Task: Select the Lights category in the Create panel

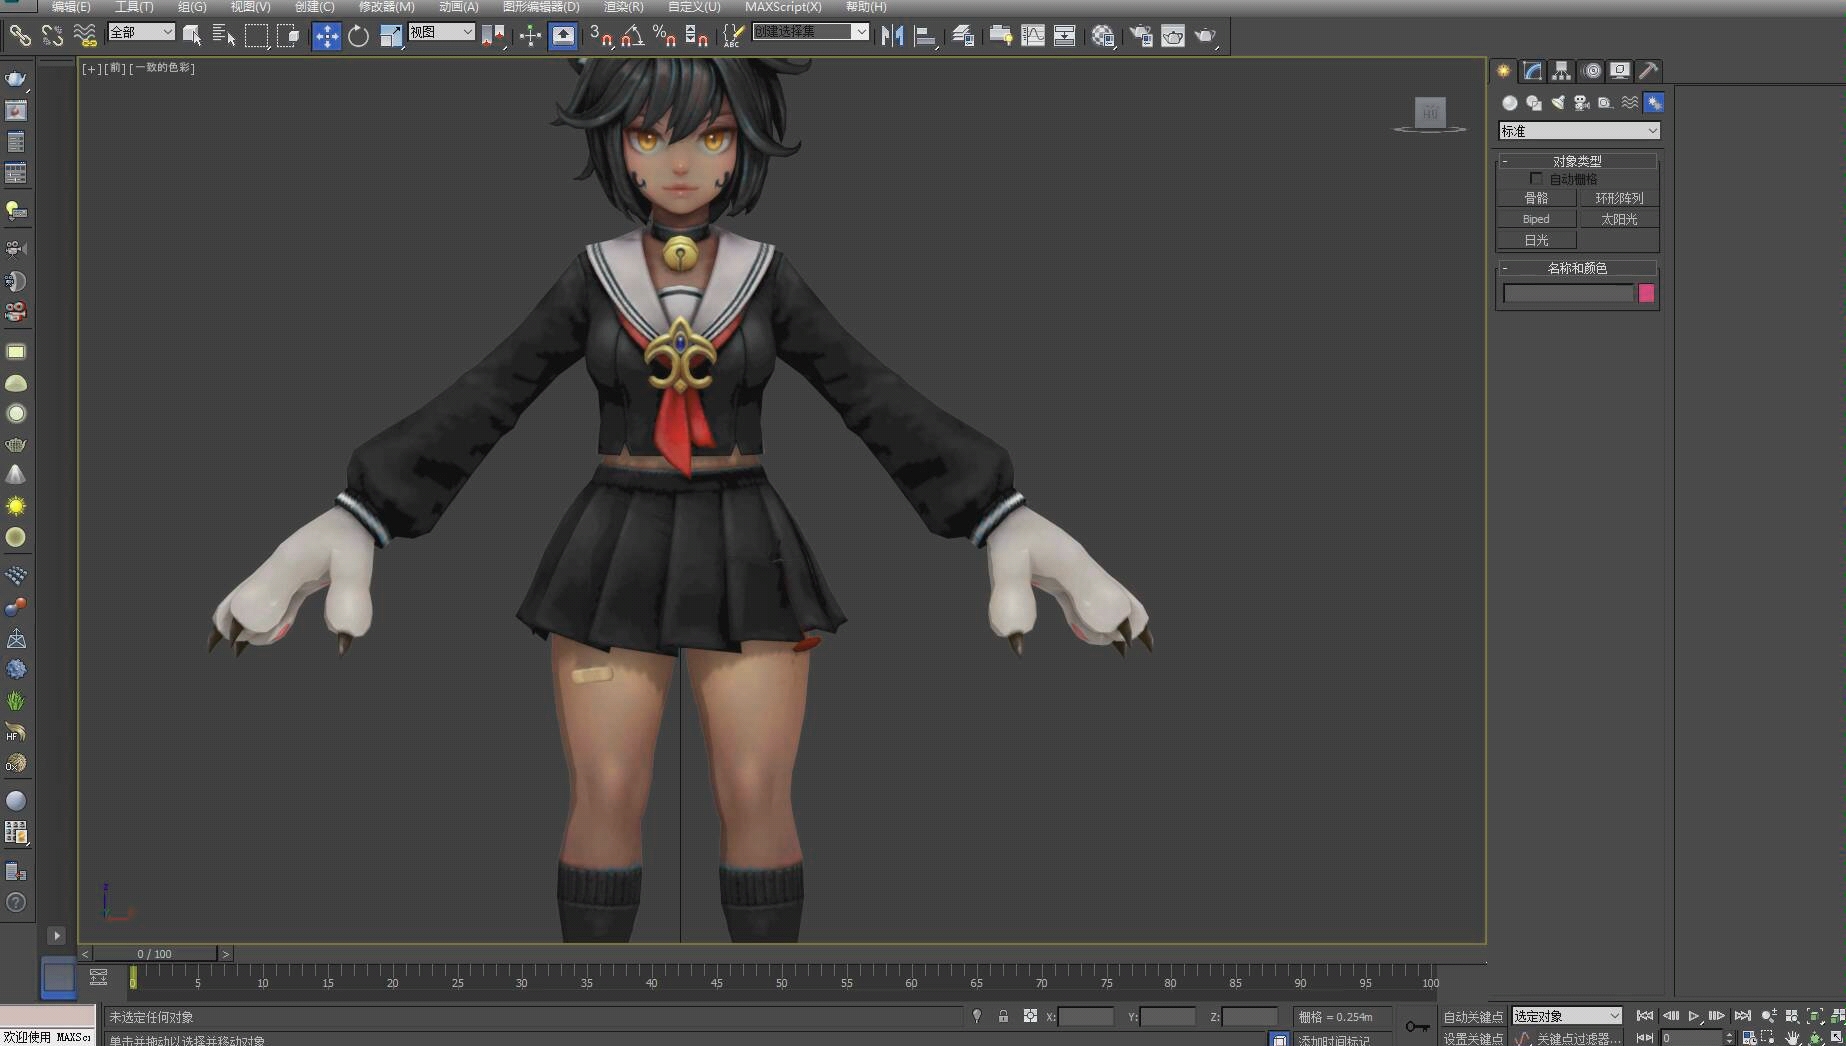Action: point(1558,103)
